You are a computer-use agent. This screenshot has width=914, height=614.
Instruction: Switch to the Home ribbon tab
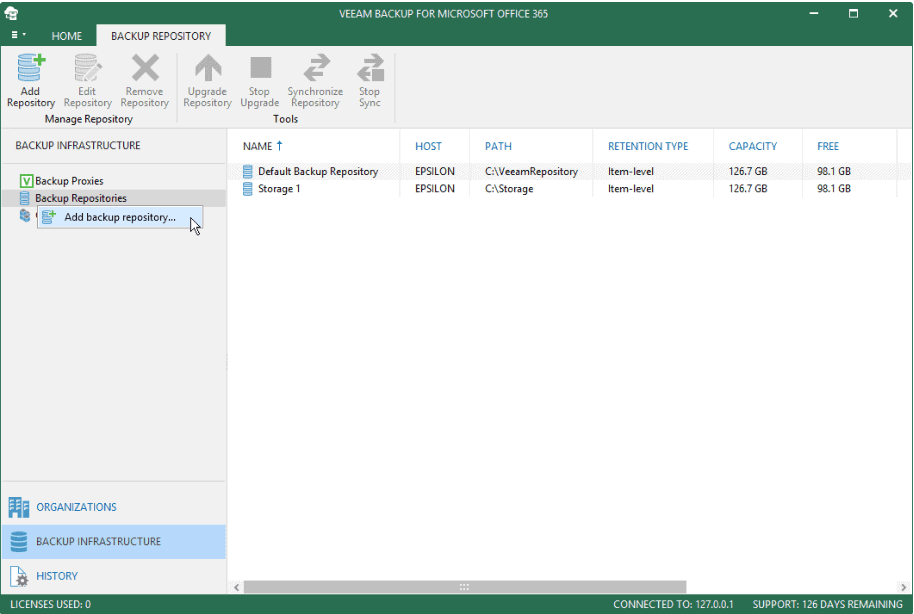tap(66, 36)
